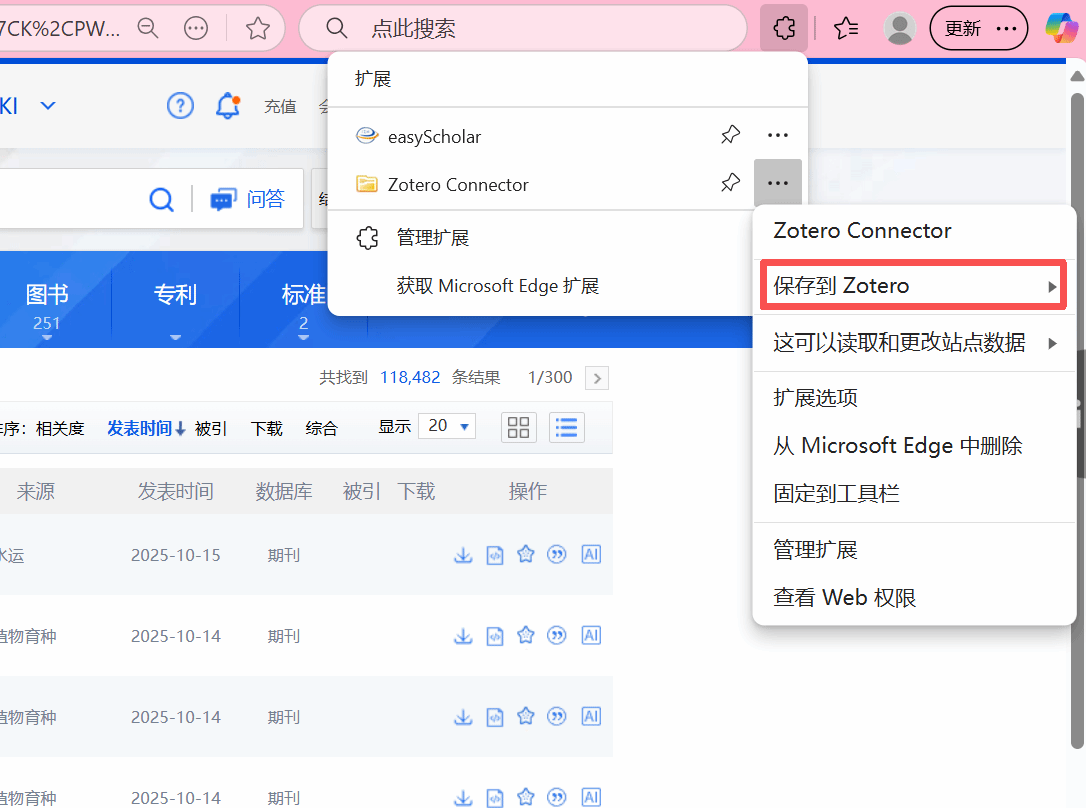1086x808 pixels.
Task: Sort results by 被引
Action: click(x=211, y=429)
